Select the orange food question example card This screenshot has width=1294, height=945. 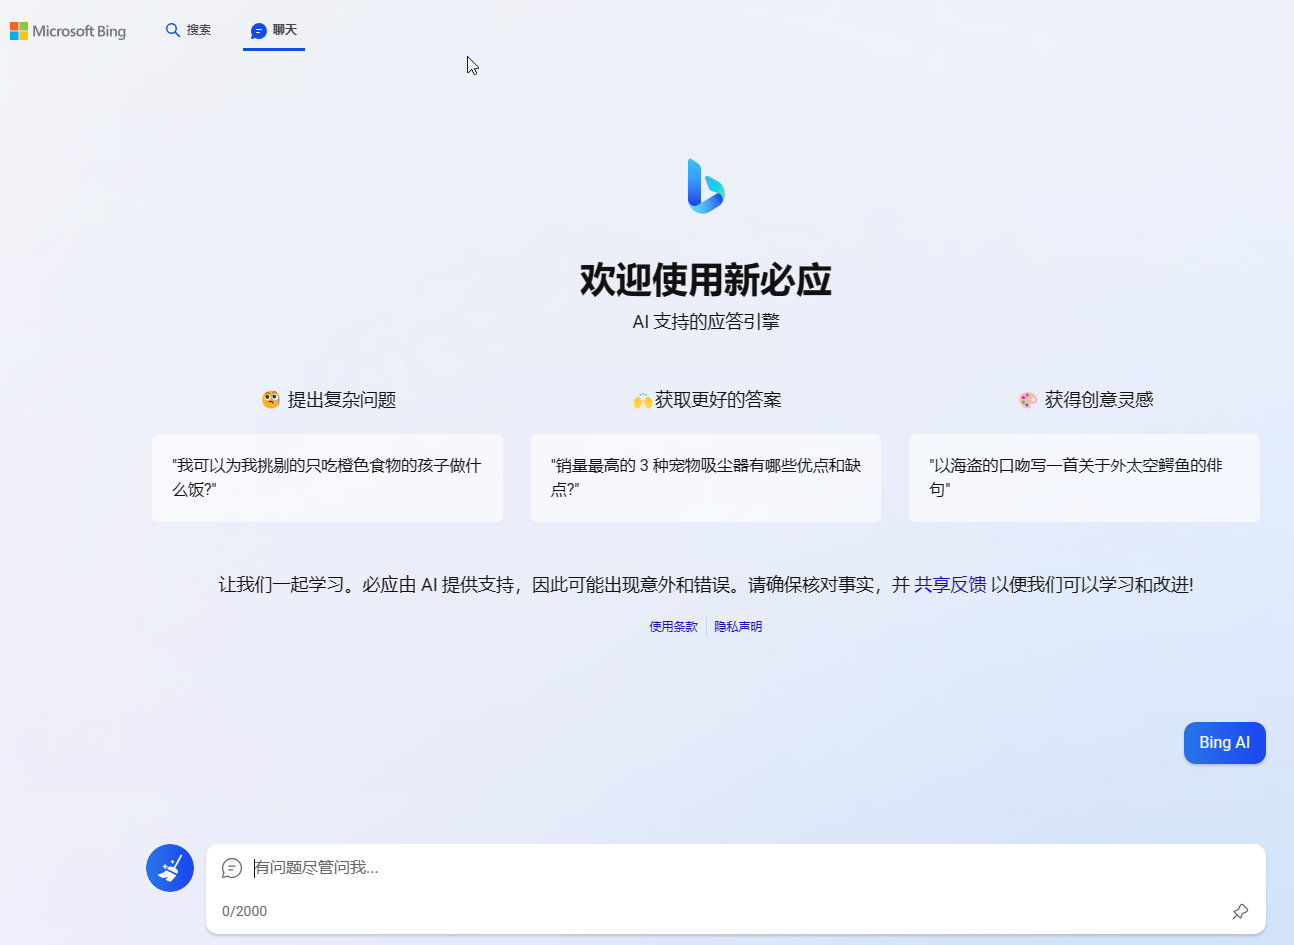[327, 477]
